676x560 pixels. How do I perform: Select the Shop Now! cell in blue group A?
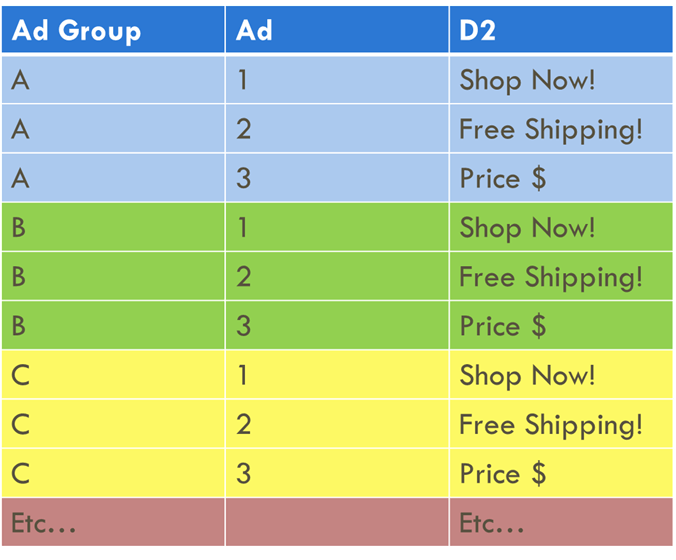click(x=527, y=80)
